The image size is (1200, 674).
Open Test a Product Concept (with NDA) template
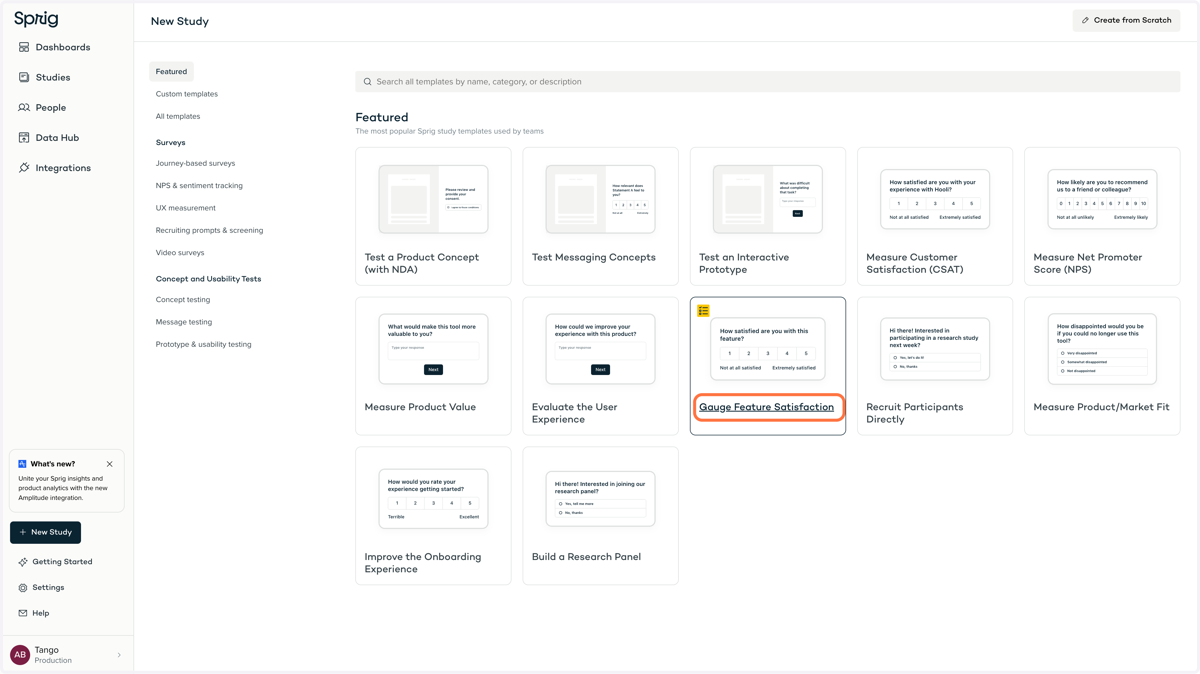[x=433, y=216]
